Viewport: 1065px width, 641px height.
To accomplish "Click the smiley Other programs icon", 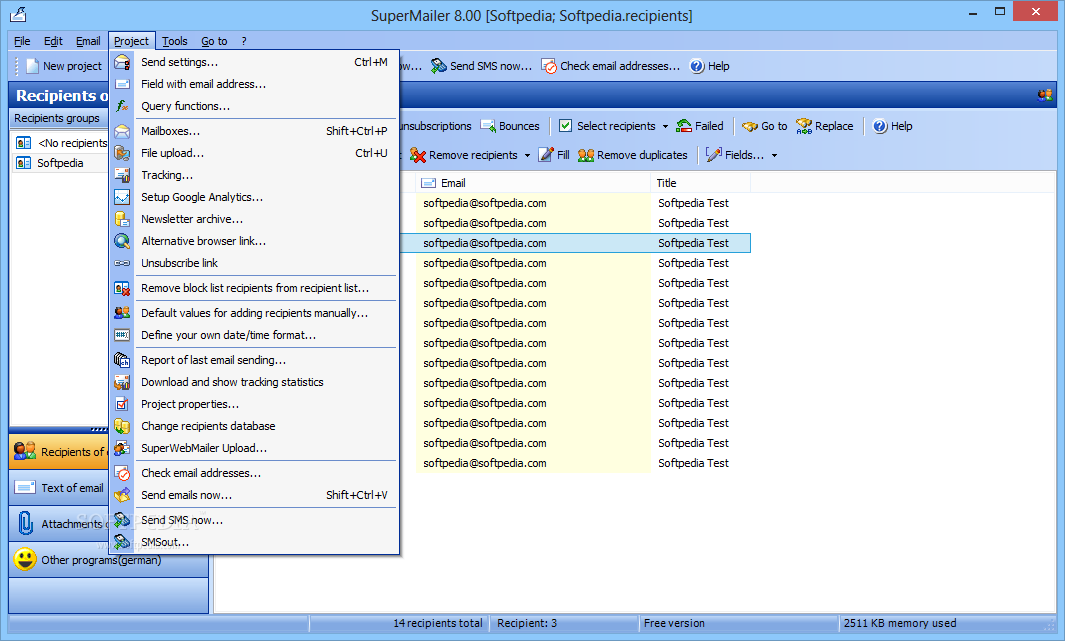I will click(x=25, y=560).
